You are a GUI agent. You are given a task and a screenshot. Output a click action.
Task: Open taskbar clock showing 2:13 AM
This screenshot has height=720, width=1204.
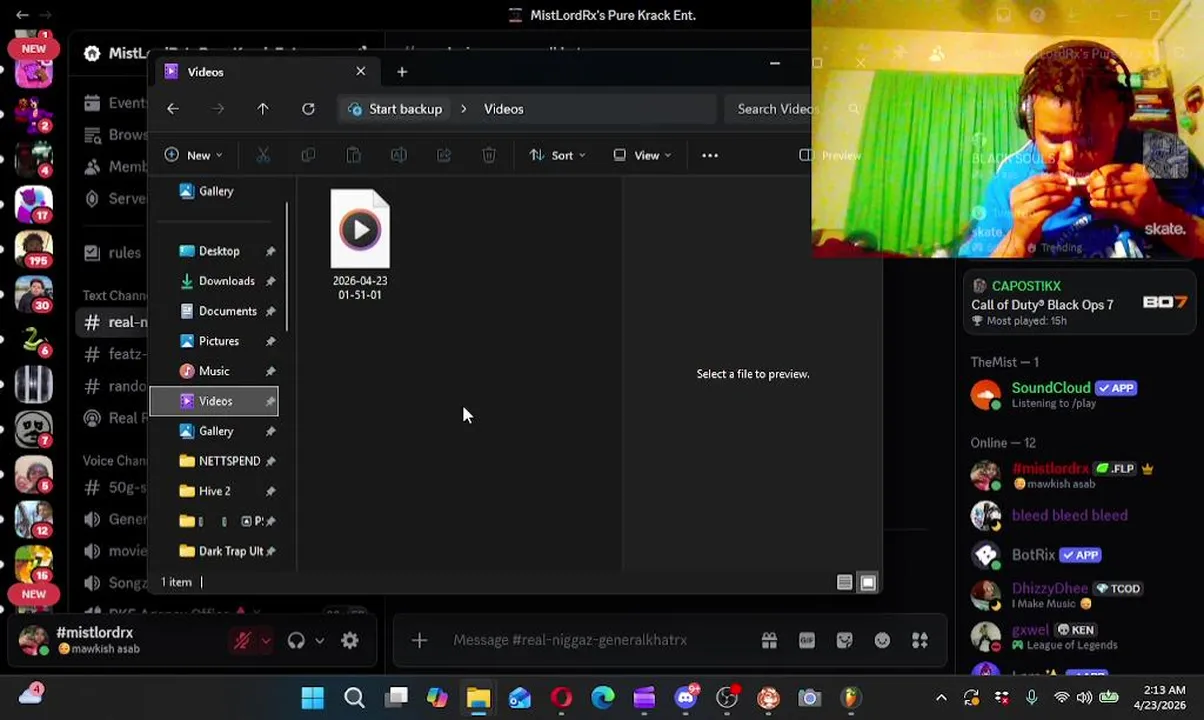tap(1160, 698)
